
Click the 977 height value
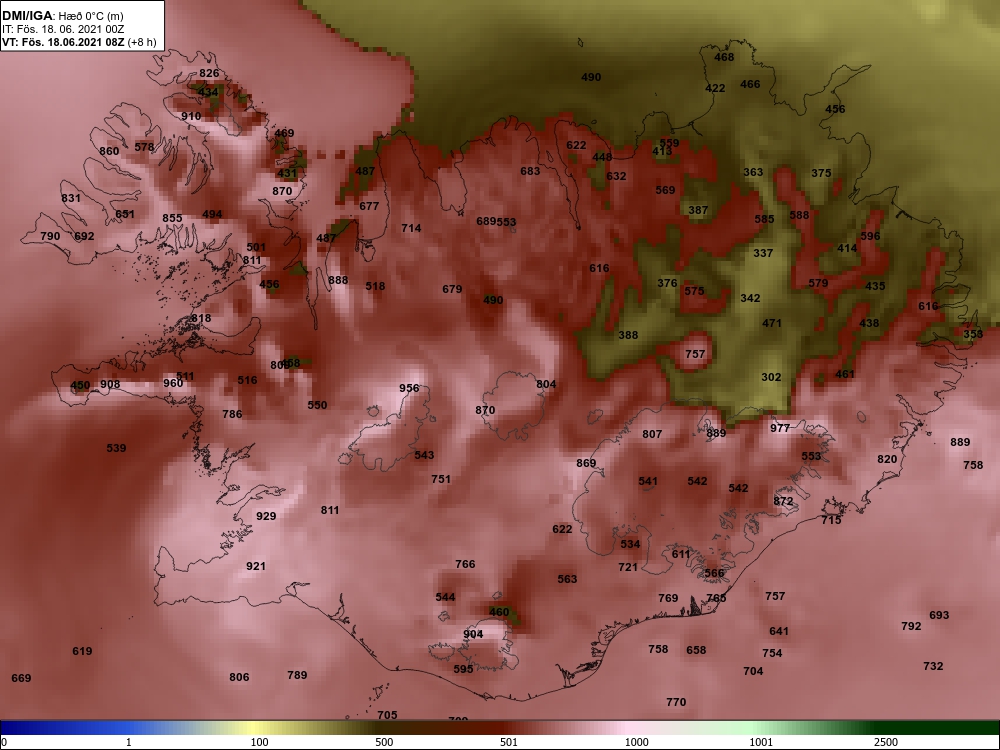tap(780, 428)
